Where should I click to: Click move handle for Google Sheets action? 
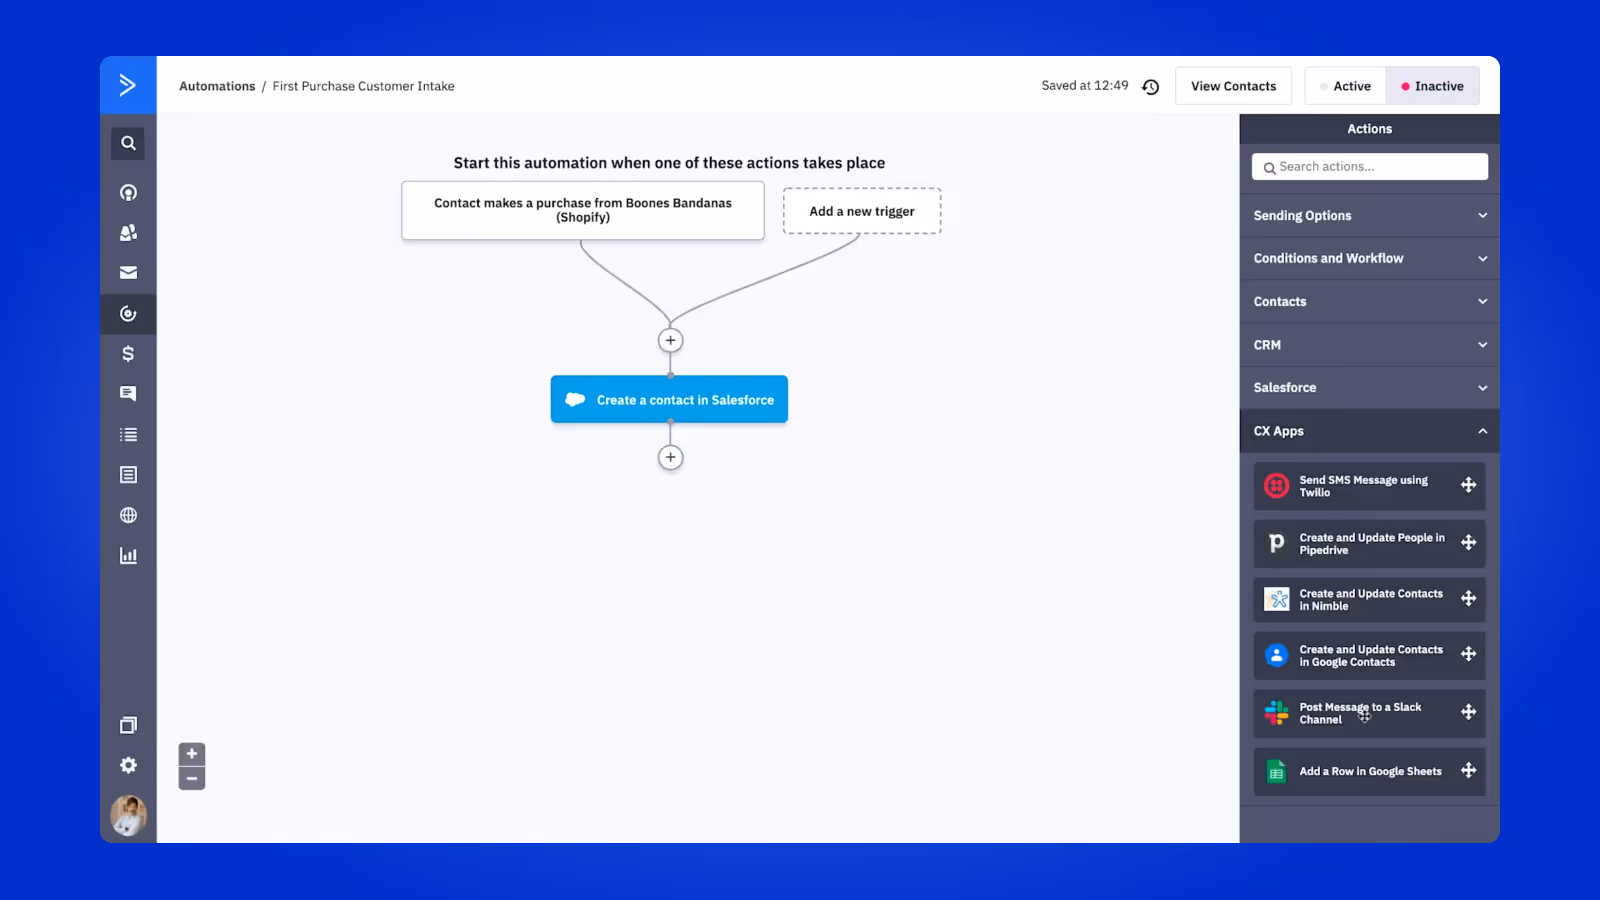click(x=1468, y=770)
